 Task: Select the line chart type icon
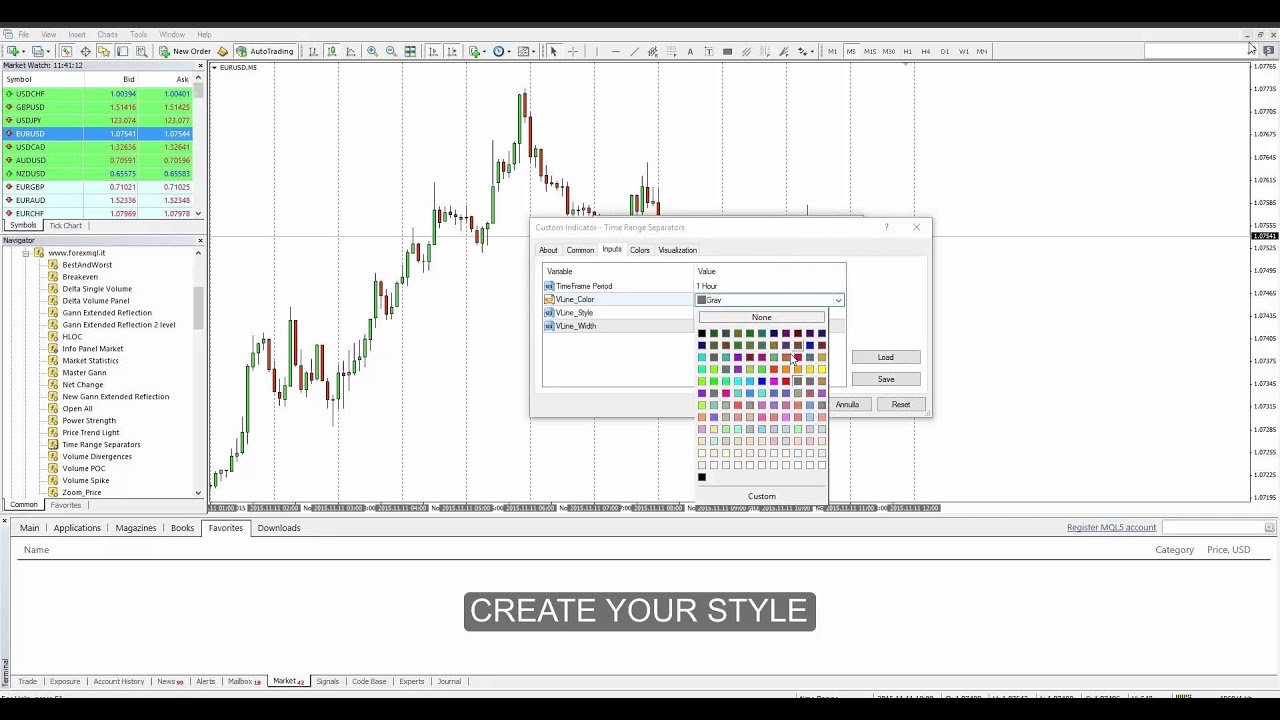(351, 51)
